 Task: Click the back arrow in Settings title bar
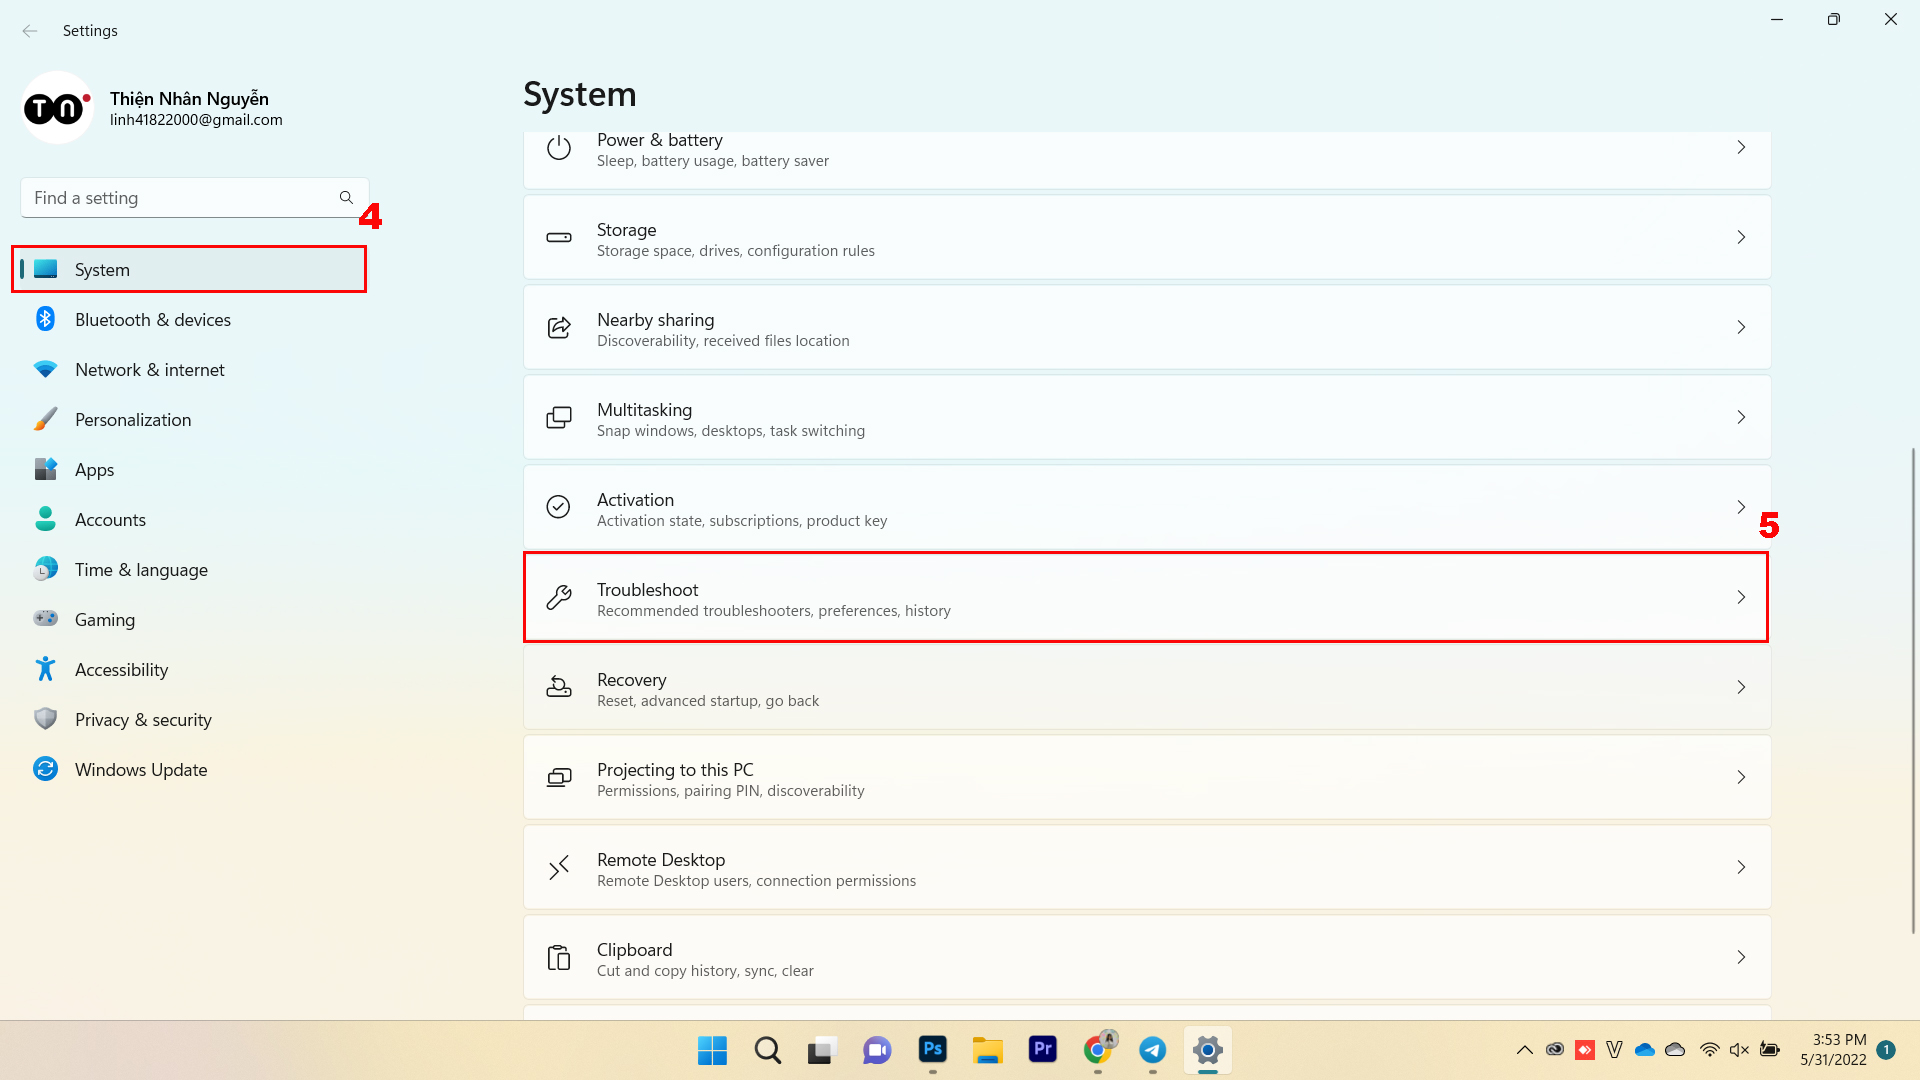coord(30,31)
